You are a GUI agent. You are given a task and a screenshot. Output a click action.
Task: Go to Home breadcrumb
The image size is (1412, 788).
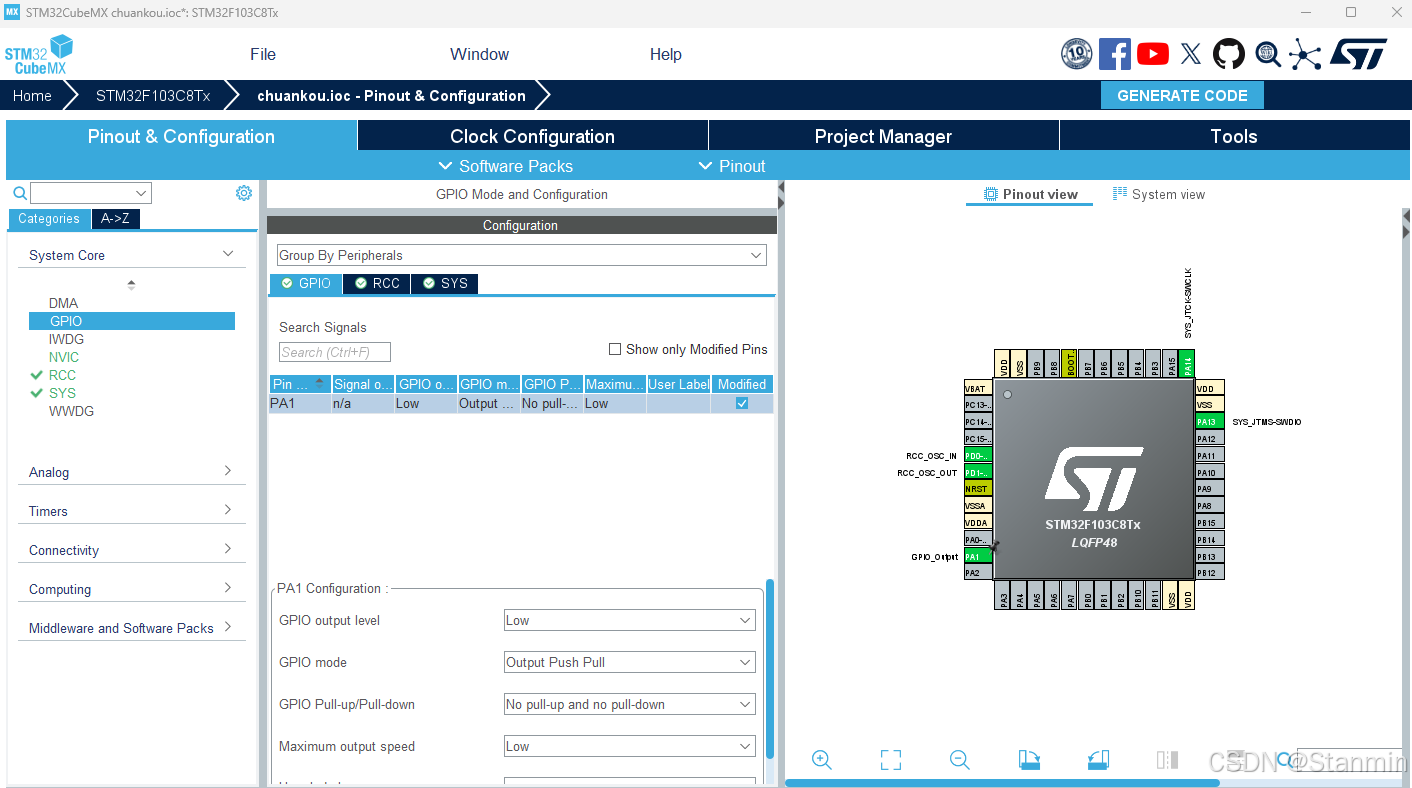click(32, 96)
